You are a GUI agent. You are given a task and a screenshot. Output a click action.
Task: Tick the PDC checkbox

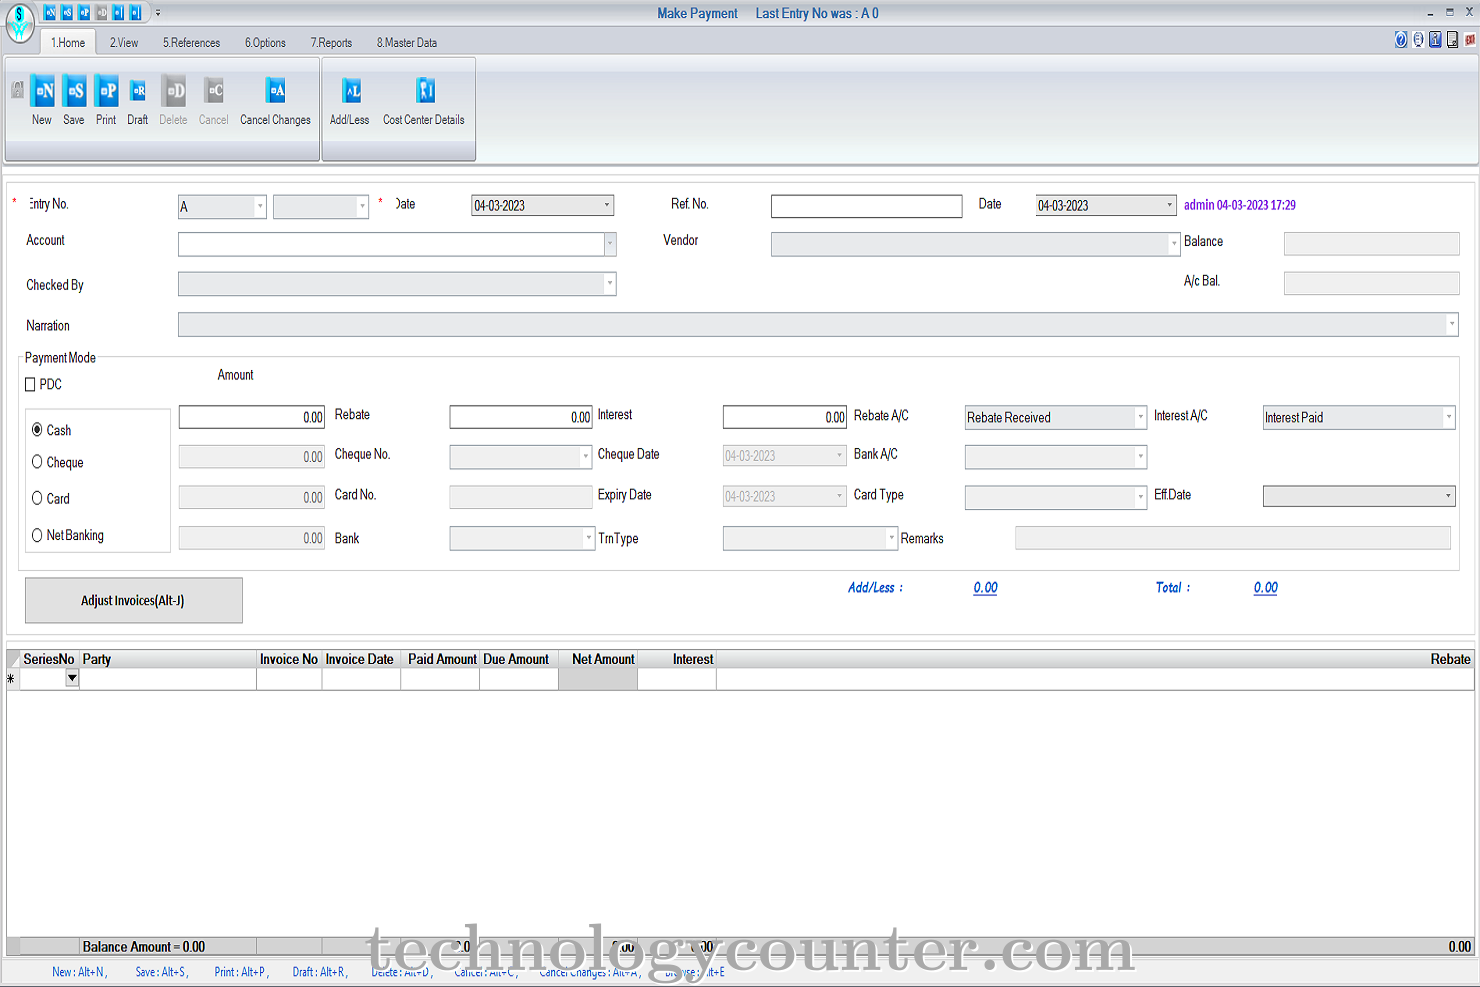coord(30,384)
